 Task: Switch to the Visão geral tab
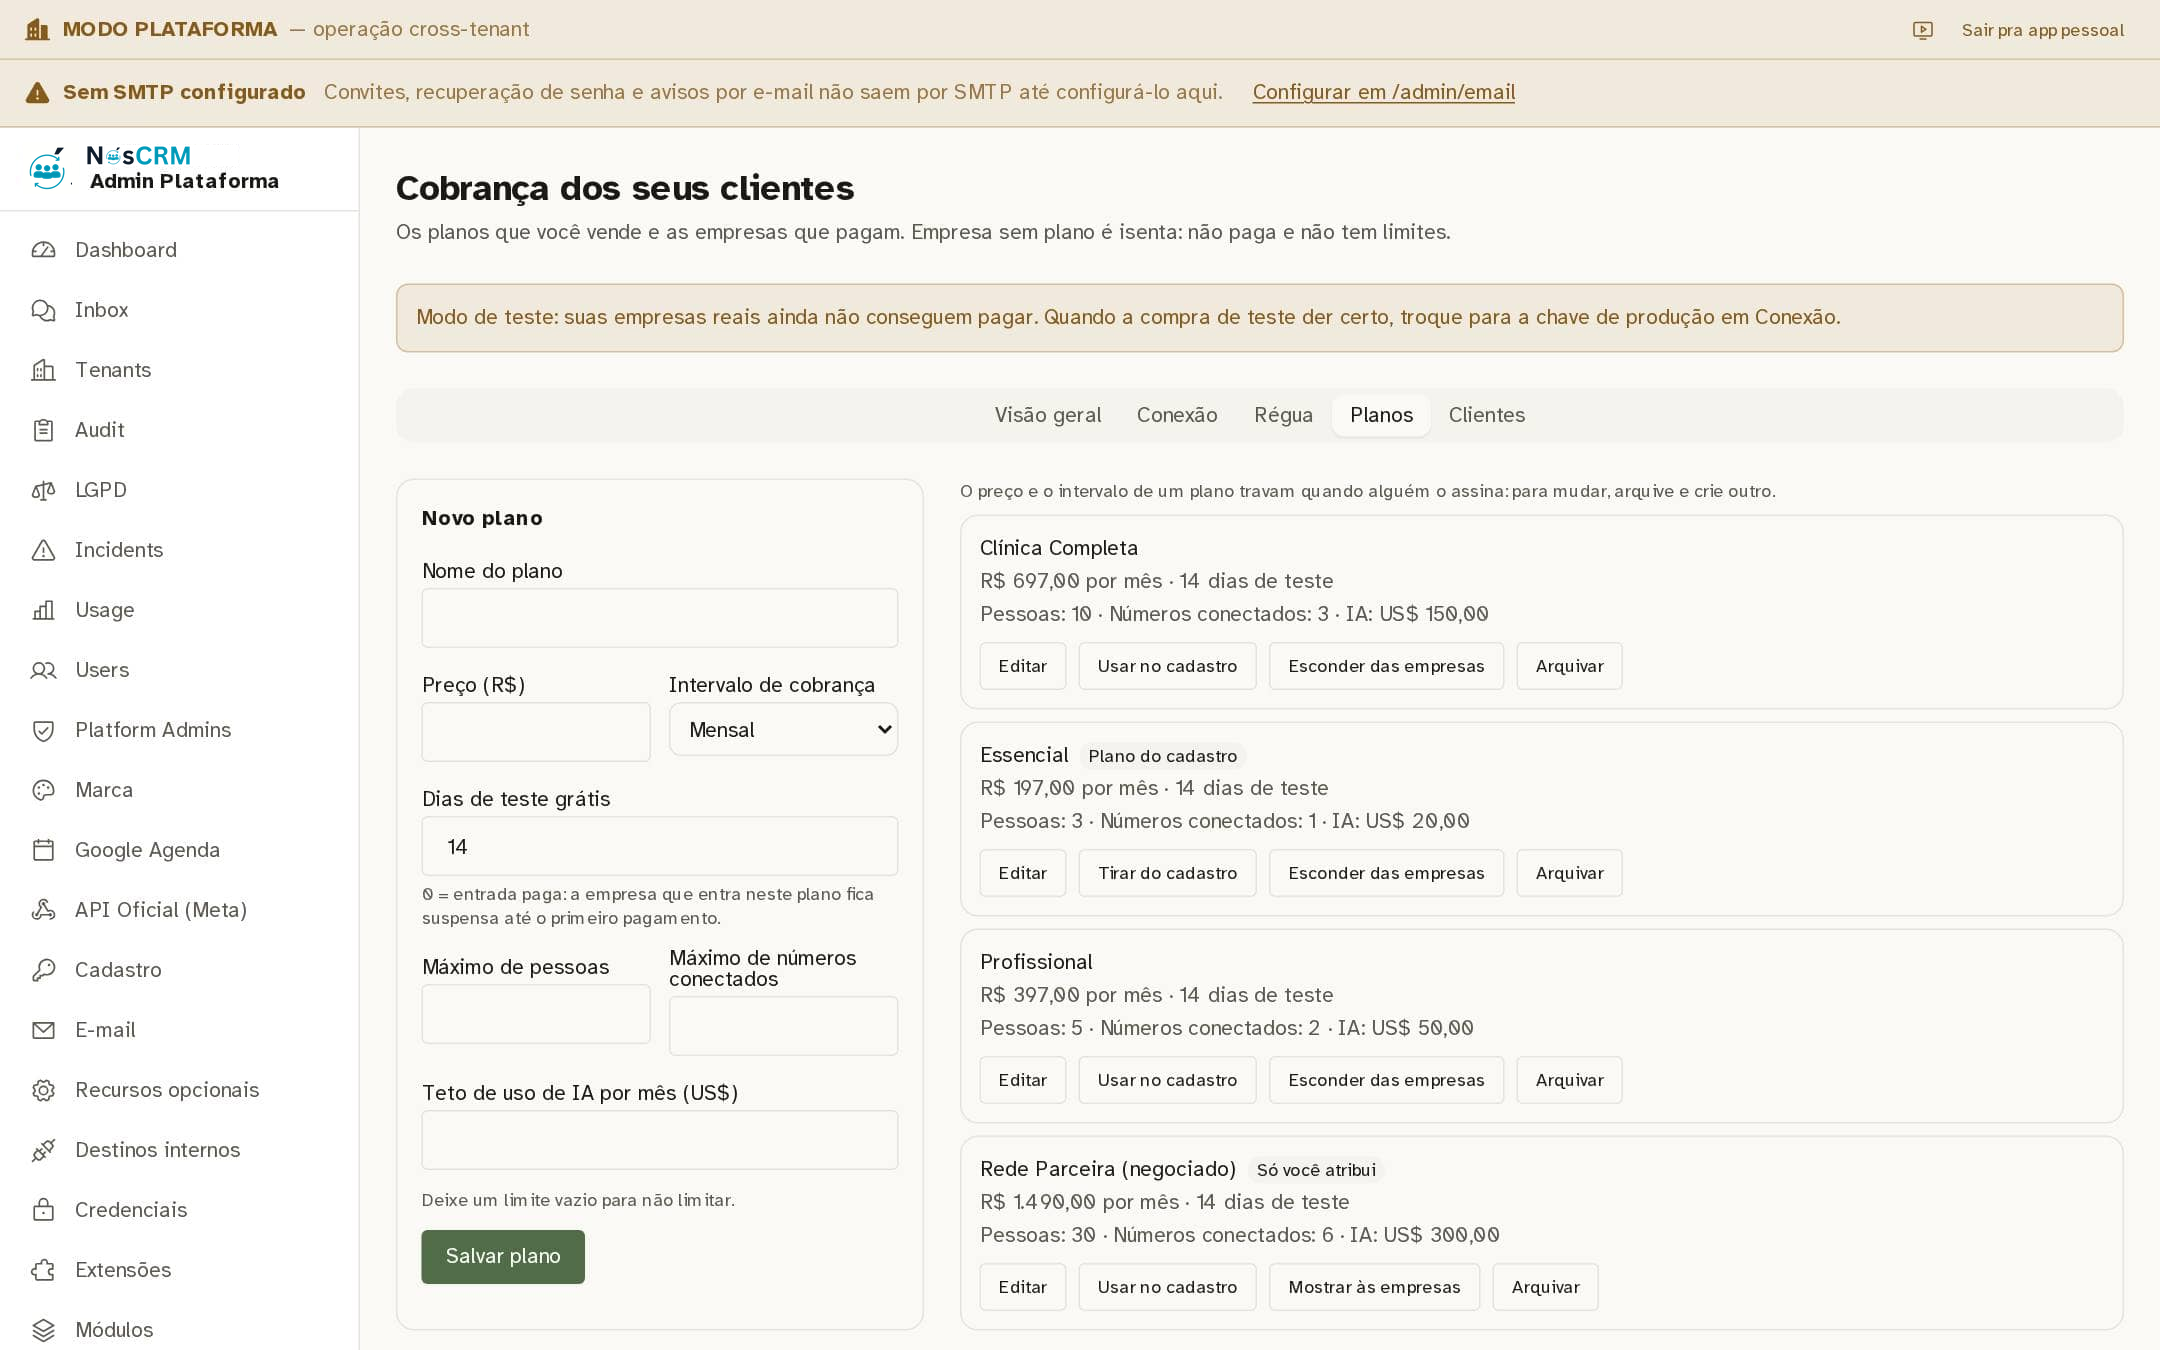point(1047,415)
